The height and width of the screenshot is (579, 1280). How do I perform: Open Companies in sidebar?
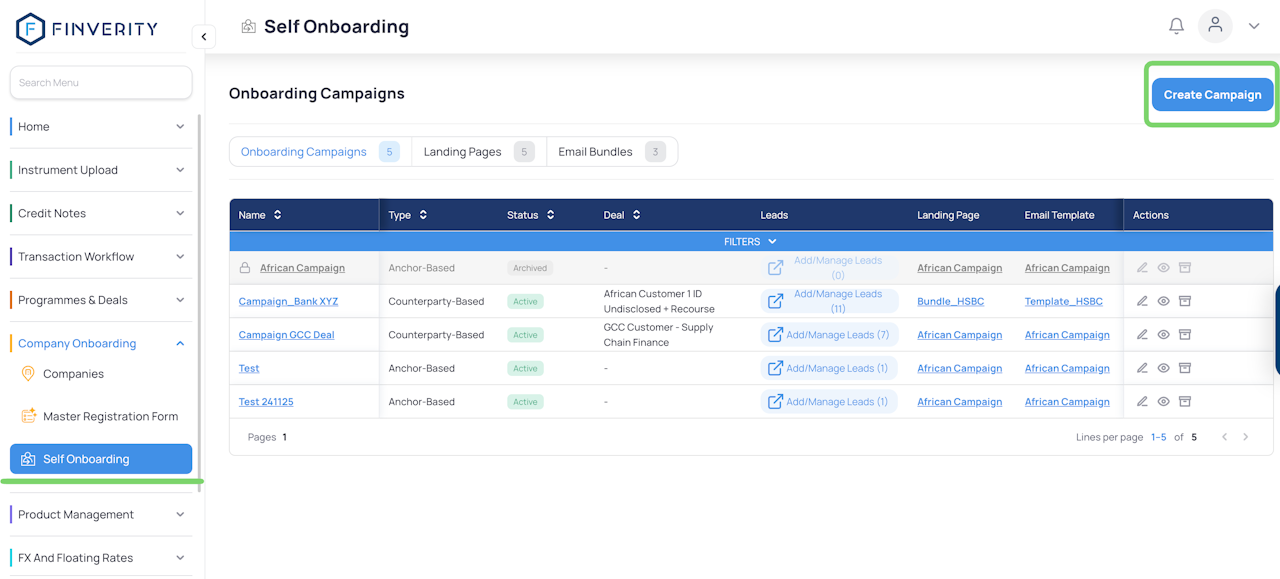73,374
